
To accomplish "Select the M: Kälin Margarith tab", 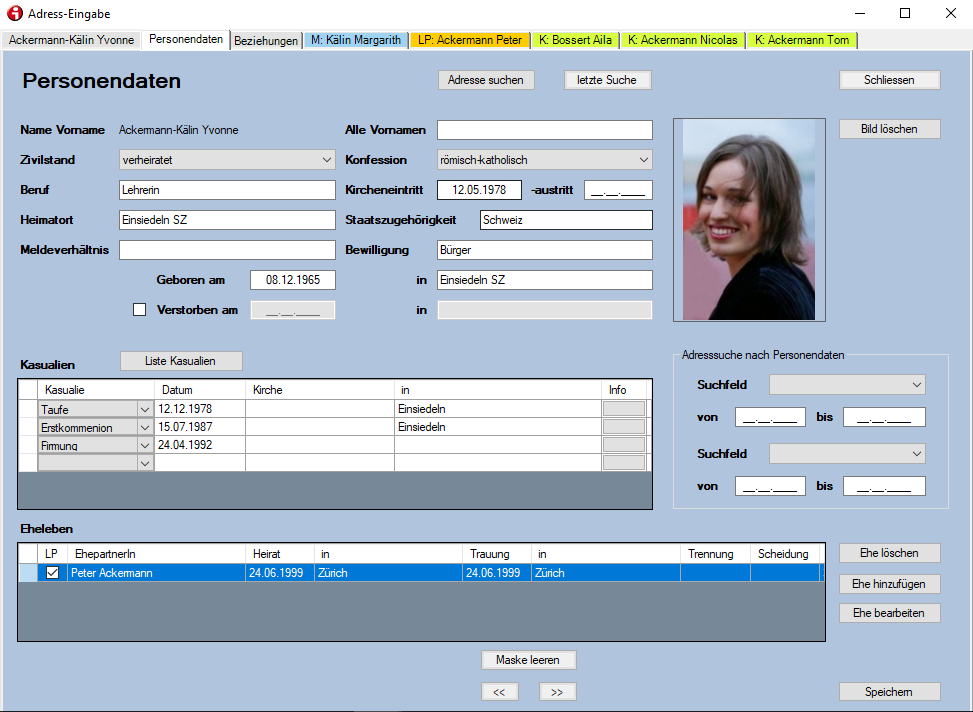I will tap(355, 41).
